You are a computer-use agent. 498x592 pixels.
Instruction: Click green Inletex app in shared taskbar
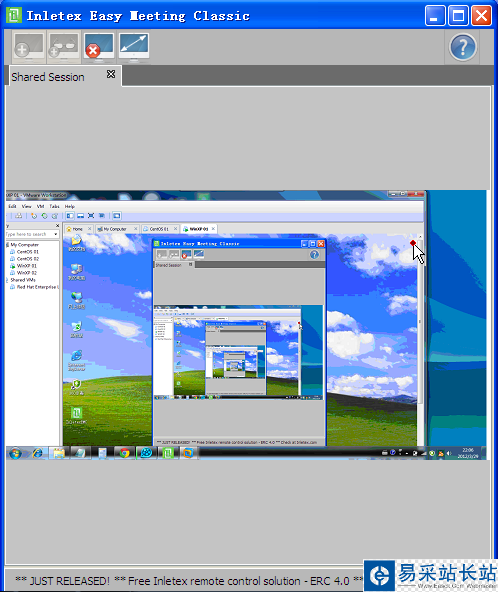(x=168, y=453)
